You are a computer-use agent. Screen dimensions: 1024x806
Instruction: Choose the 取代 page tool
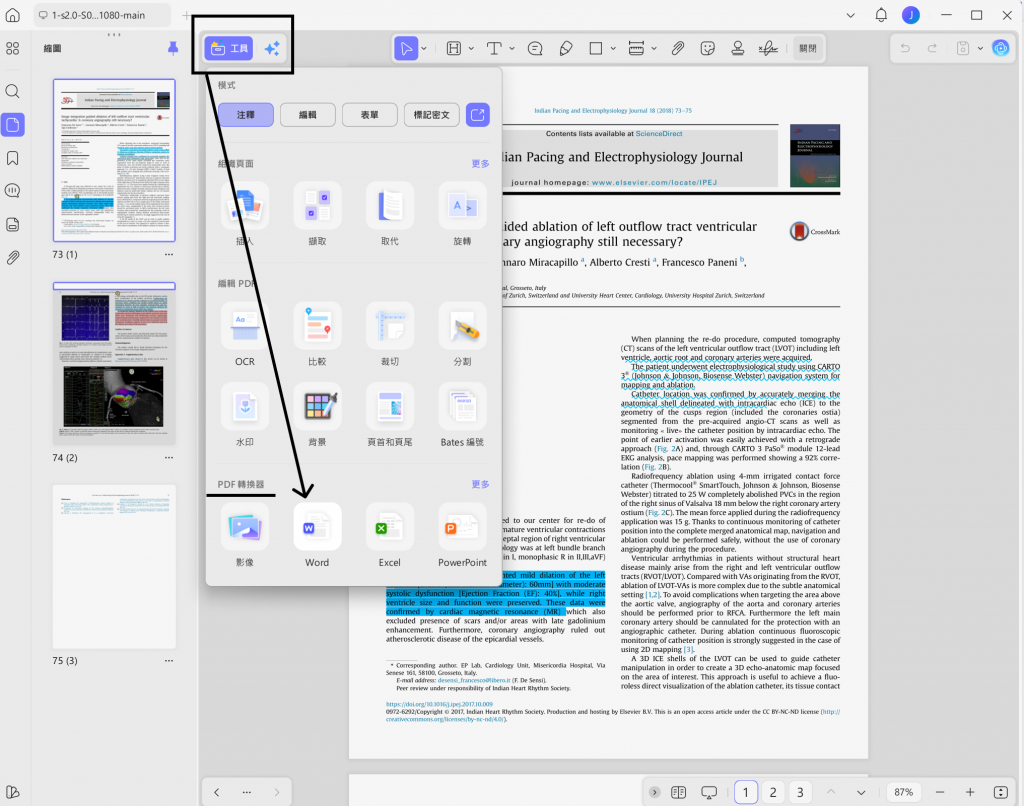click(390, 215)
